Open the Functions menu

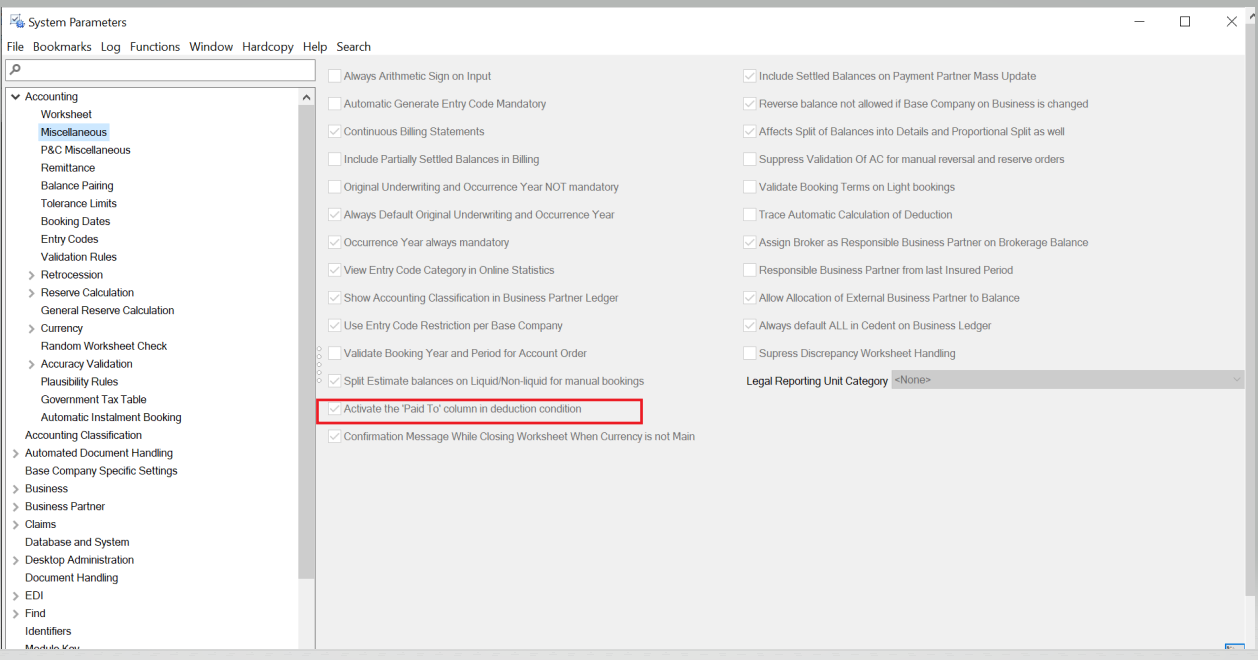[x=155, y=47]
